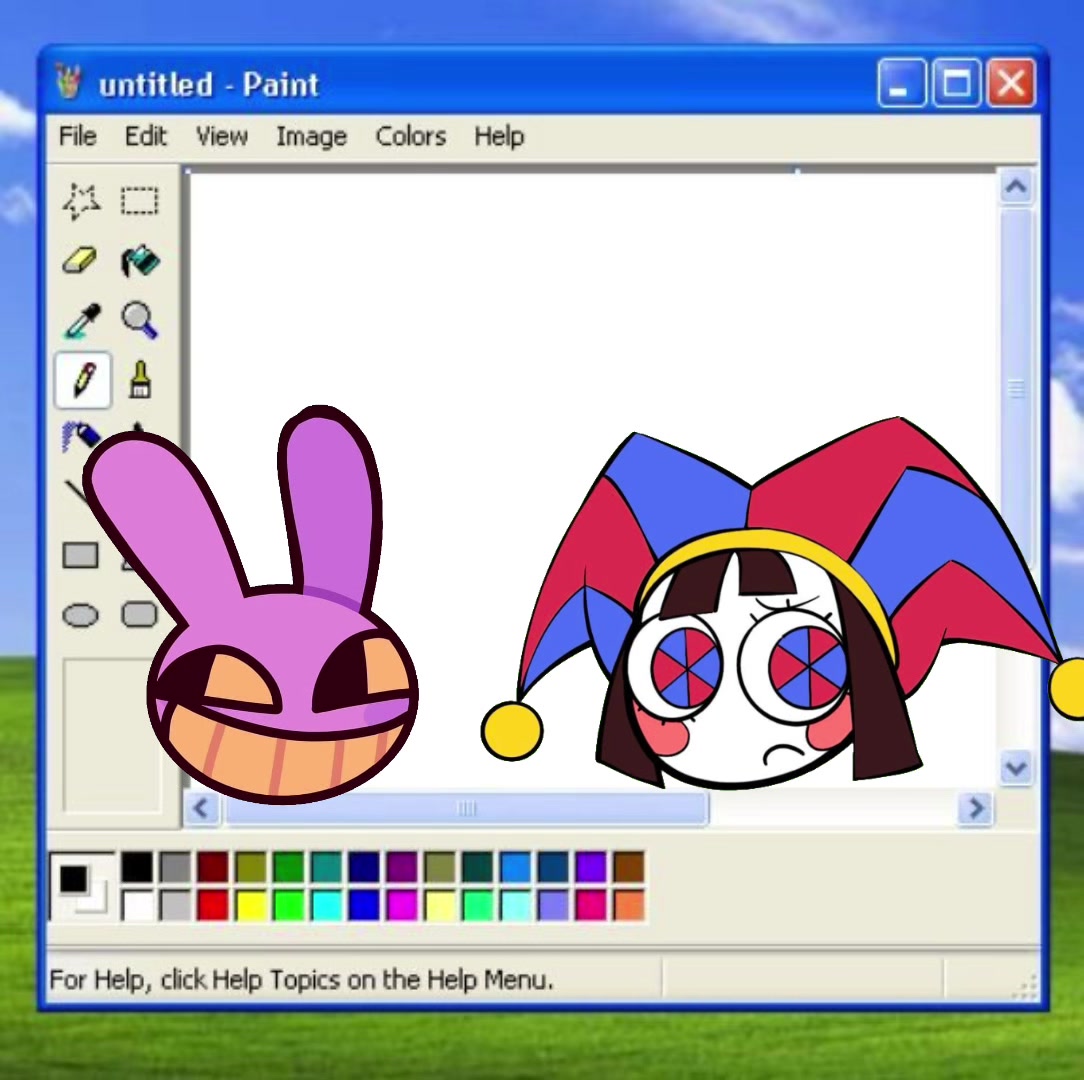Pick the navy blue color swatch
1084x1080 pixels.
364,867
